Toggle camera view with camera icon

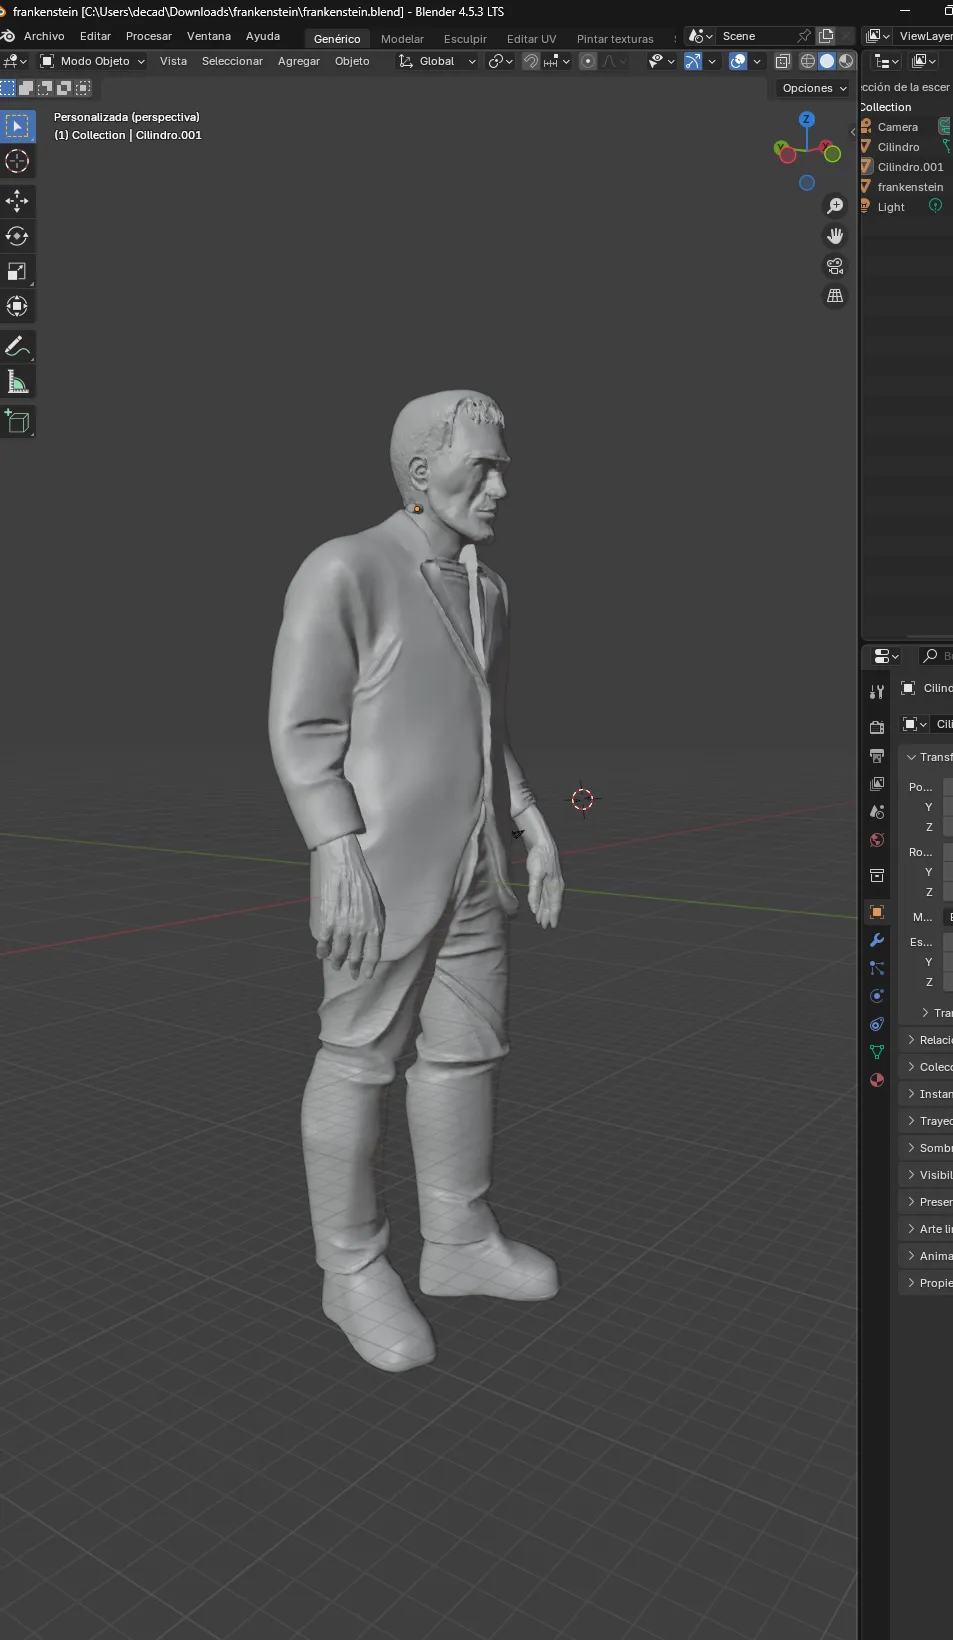(835, 266)
